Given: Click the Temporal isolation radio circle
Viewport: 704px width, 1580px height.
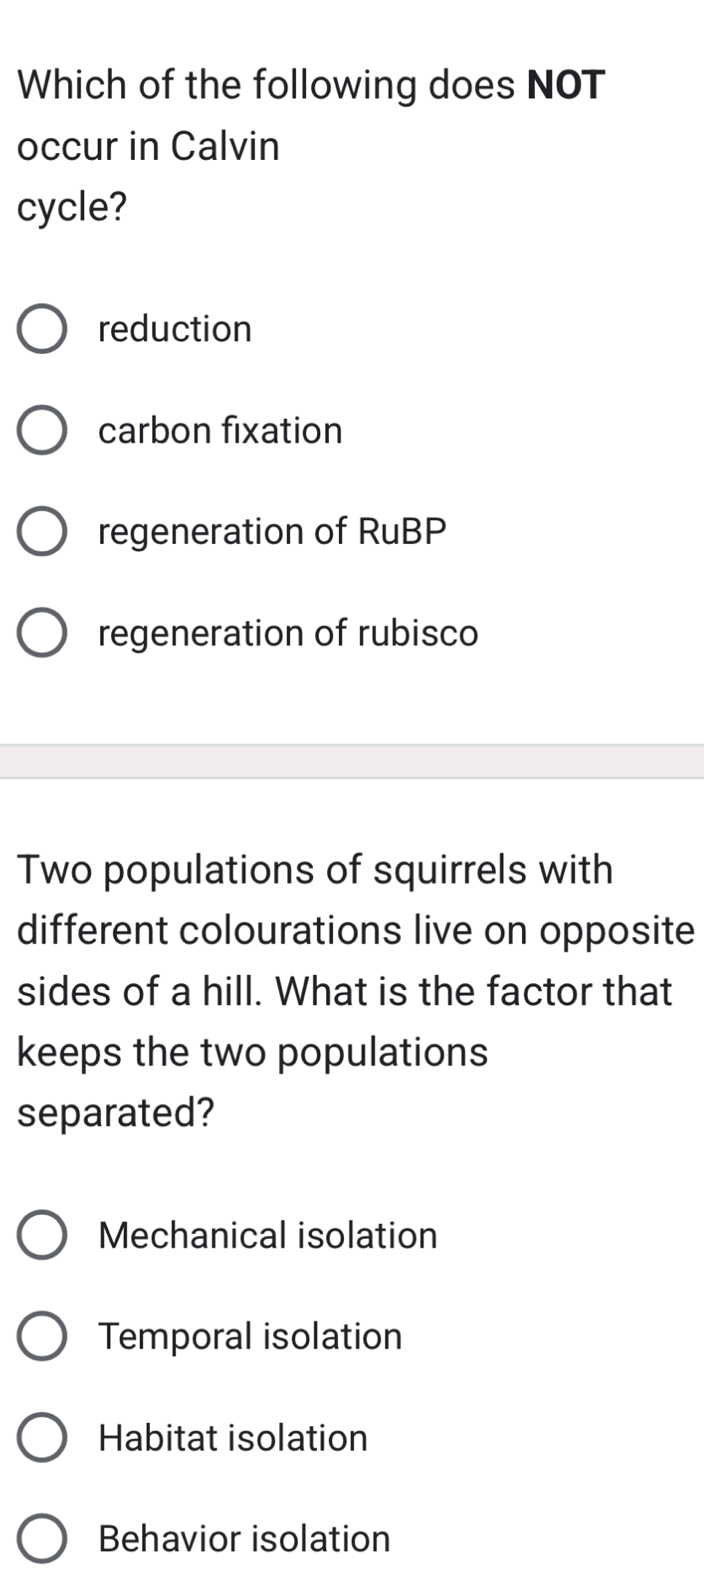Looking at the screenshot, I should pos(40,1337).
